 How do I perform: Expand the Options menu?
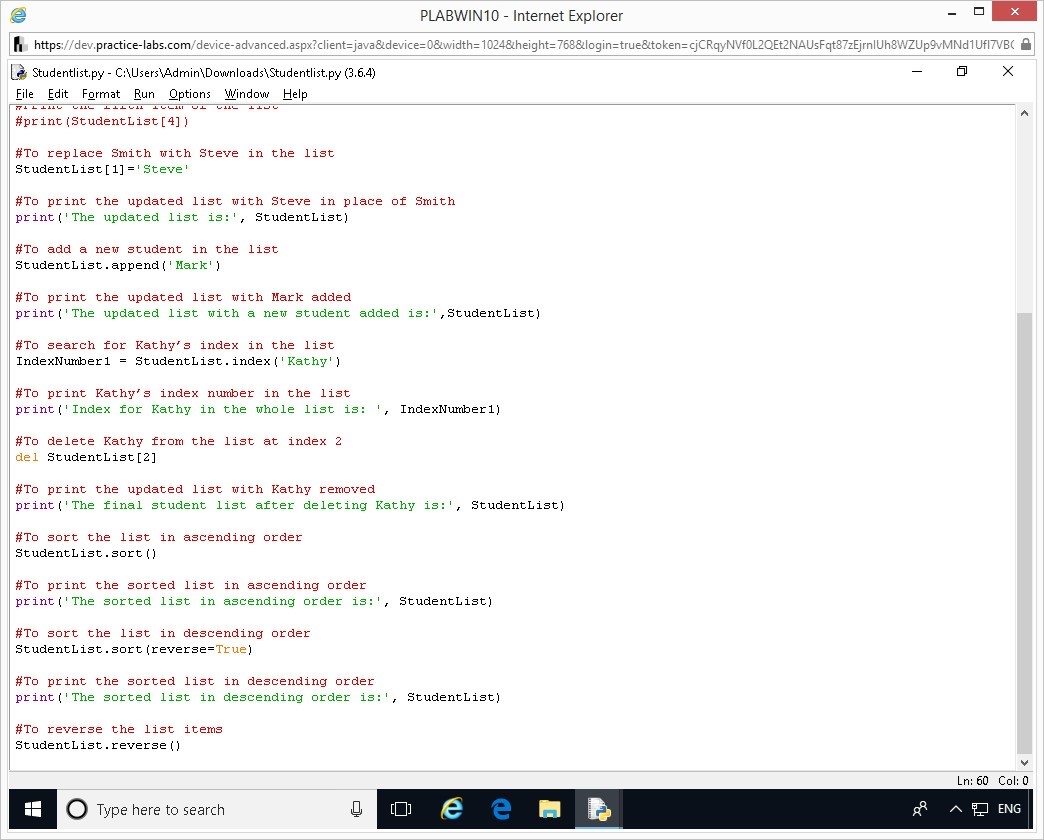coord(189,94)
